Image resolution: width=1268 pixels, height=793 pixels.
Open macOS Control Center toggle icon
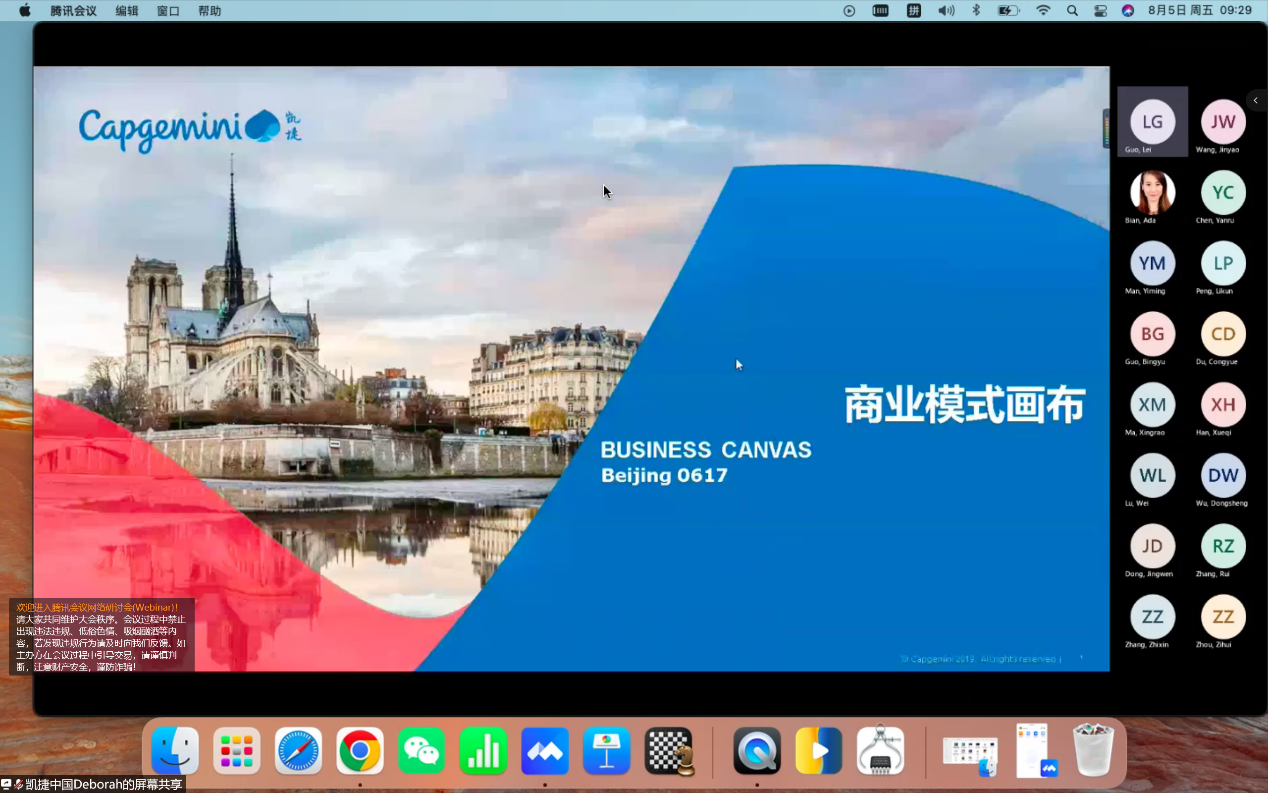click(1100, 11)
